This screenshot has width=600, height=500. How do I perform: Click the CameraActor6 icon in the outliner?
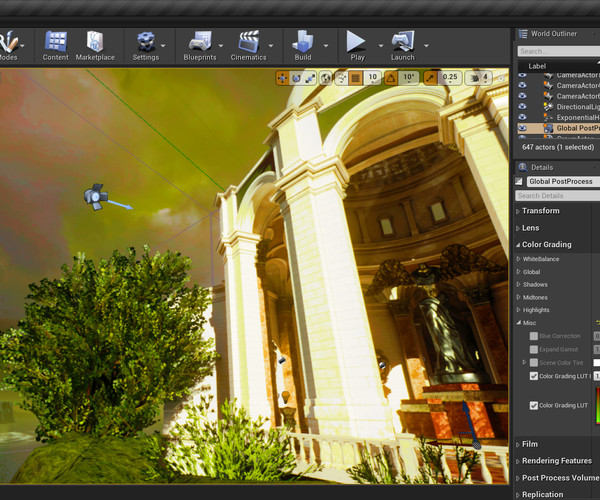click(x=548, y=96)
